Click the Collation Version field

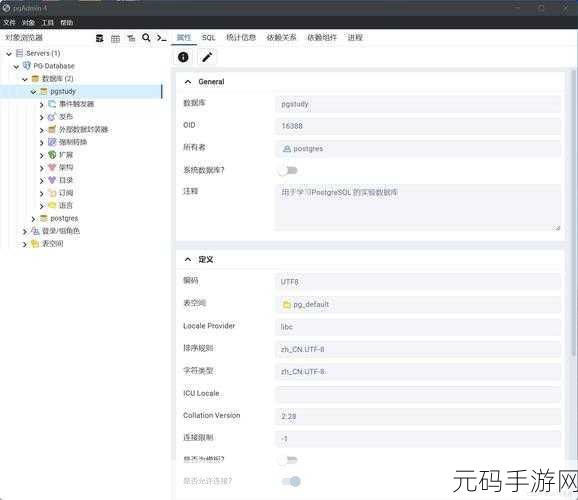pos(418,416)
